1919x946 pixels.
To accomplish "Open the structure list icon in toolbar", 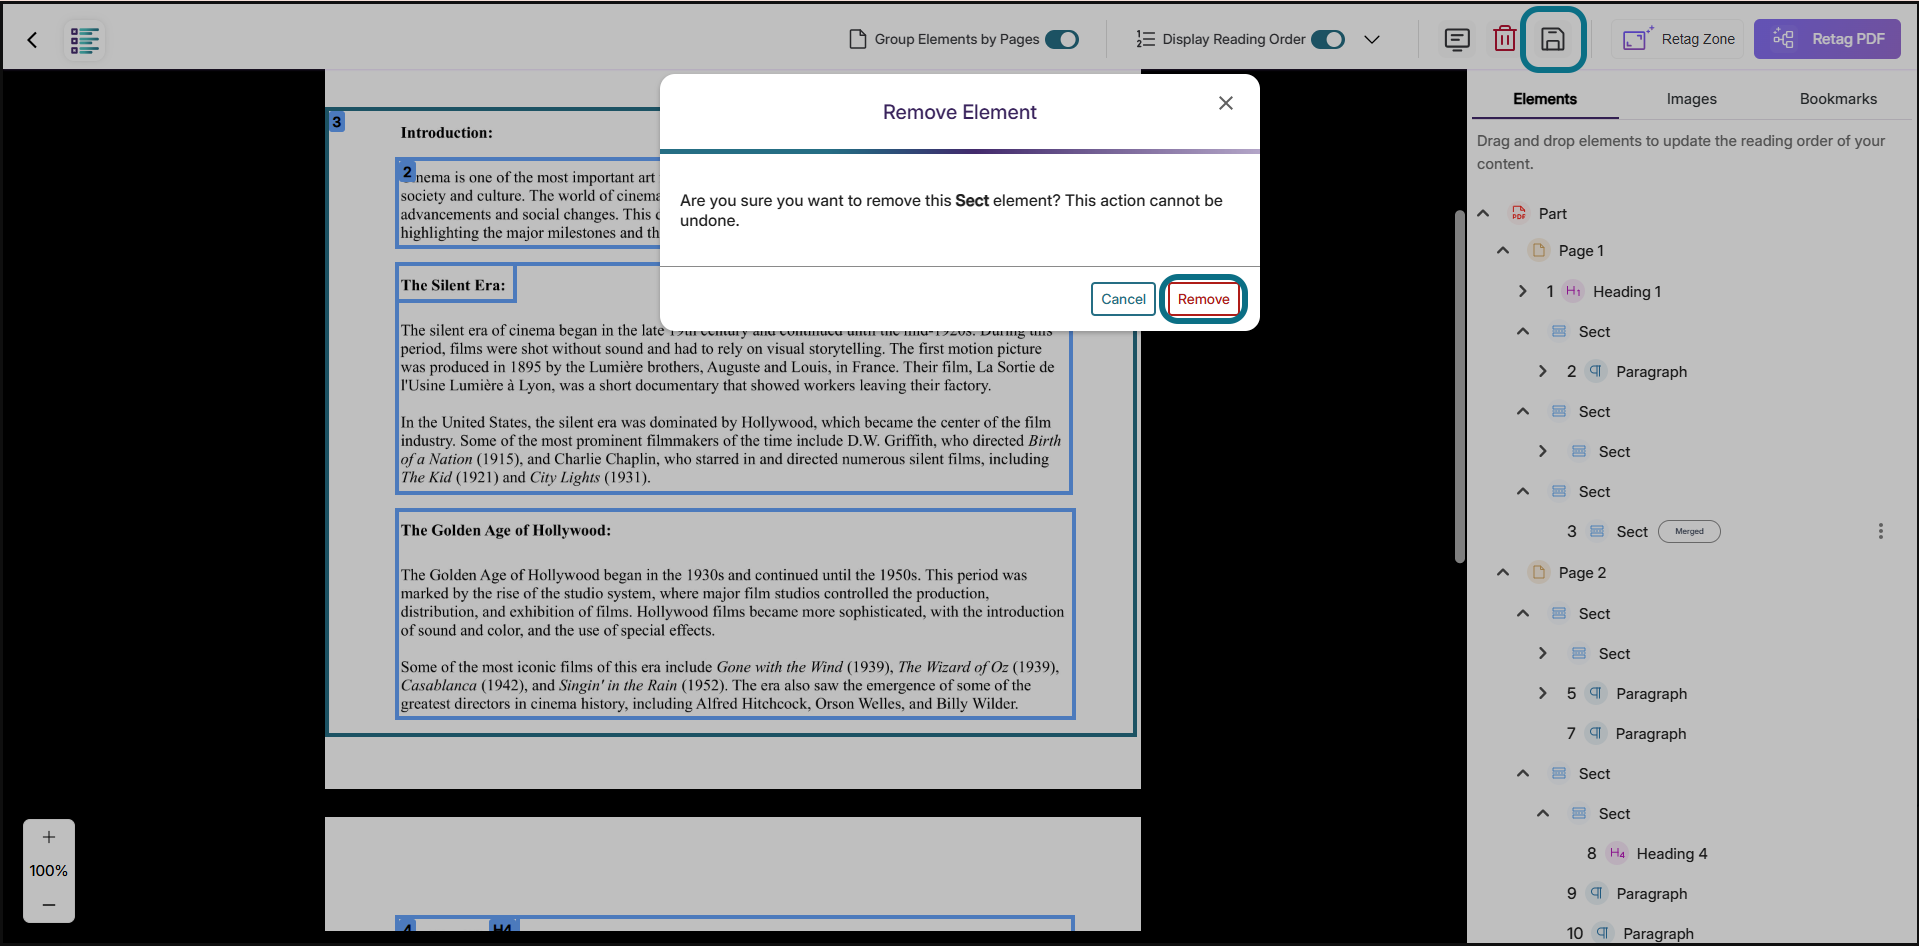I will (x=85, y=40).
